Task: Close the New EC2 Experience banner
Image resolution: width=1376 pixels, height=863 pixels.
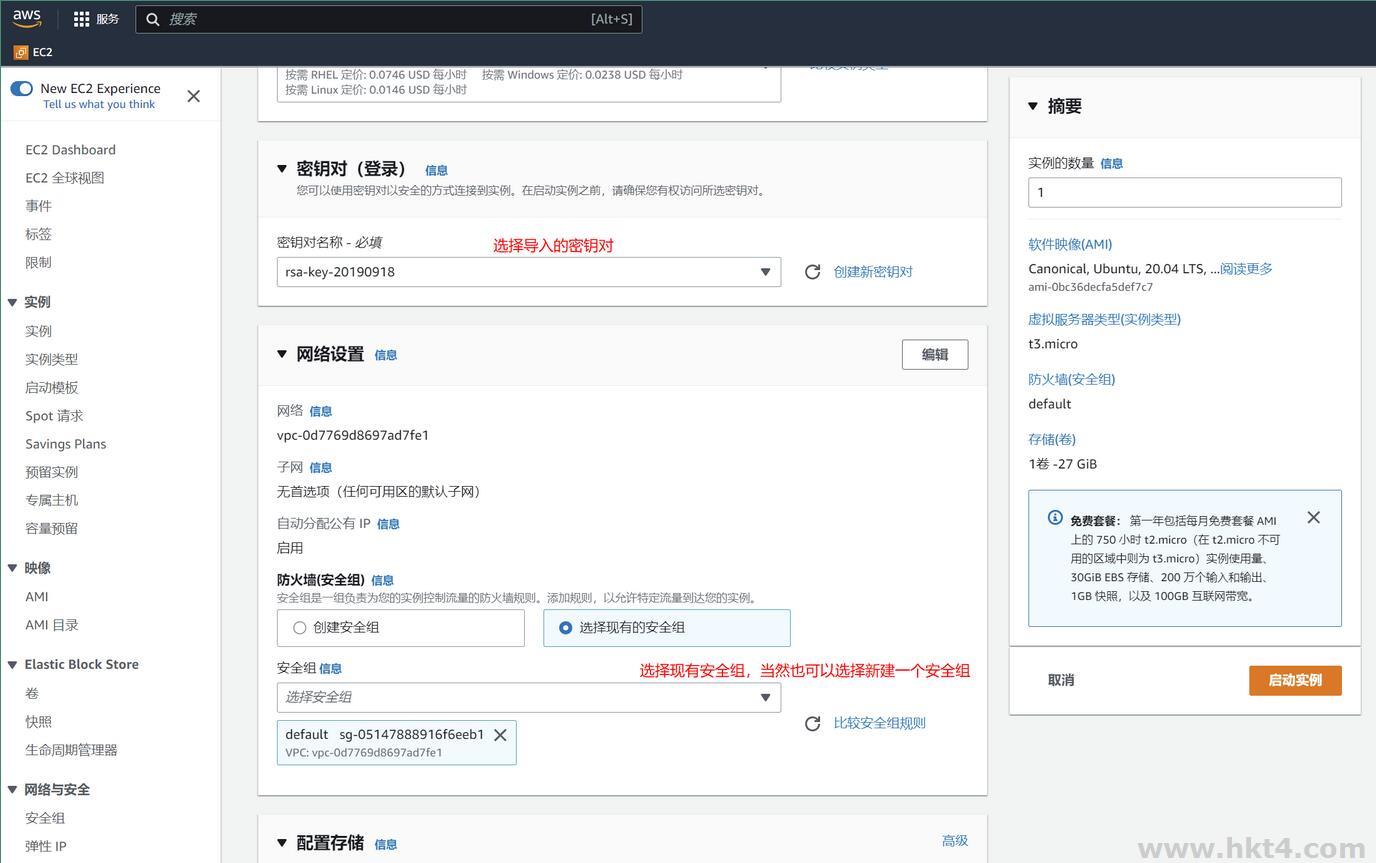Action: [x=194, y=96]
